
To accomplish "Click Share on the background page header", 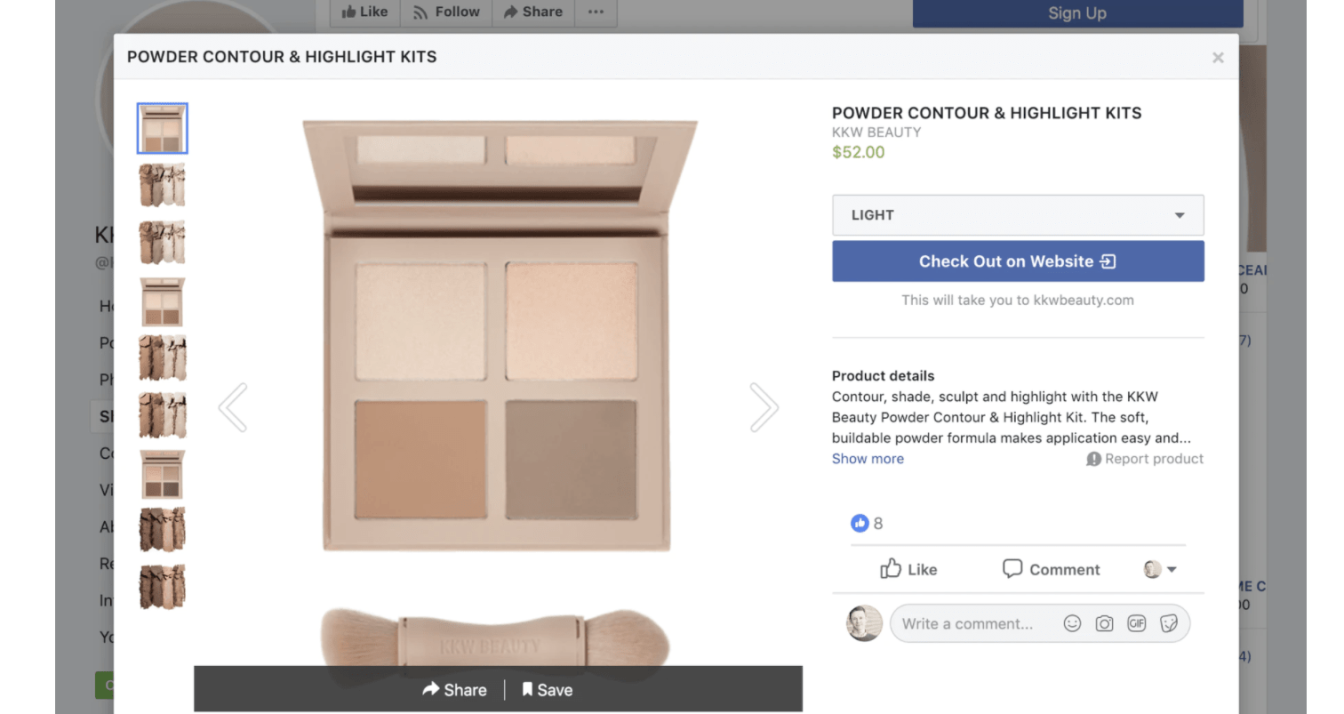I will point(533,12).
